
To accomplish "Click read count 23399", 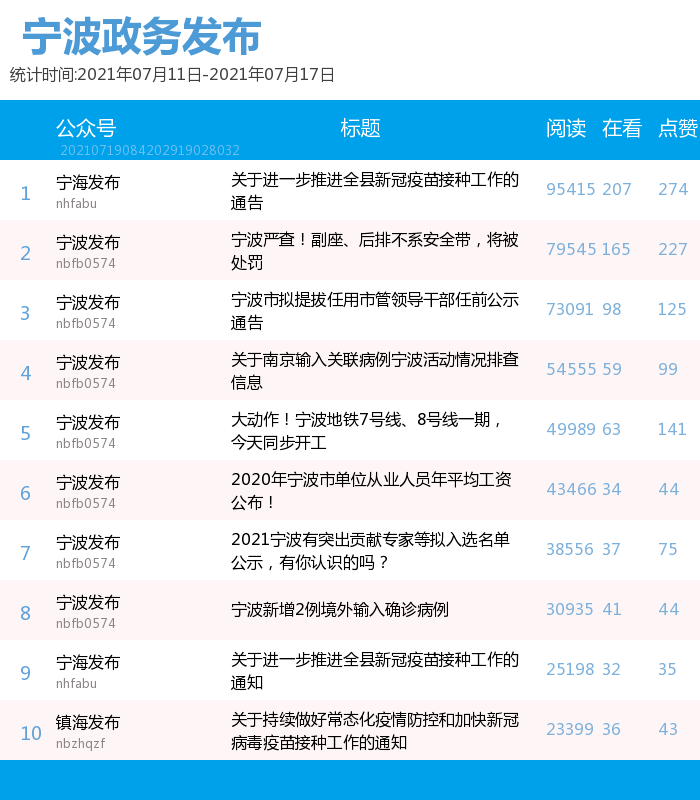I will [x=570, y=730].
